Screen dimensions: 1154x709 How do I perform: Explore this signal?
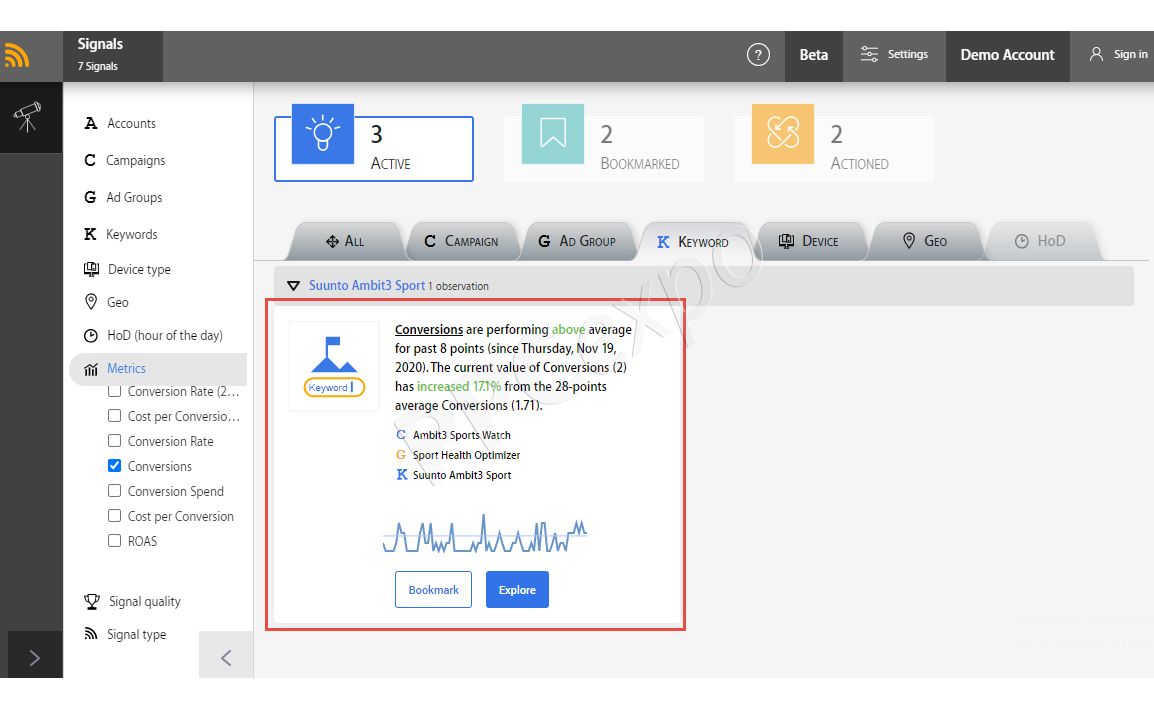click(517, 590)
